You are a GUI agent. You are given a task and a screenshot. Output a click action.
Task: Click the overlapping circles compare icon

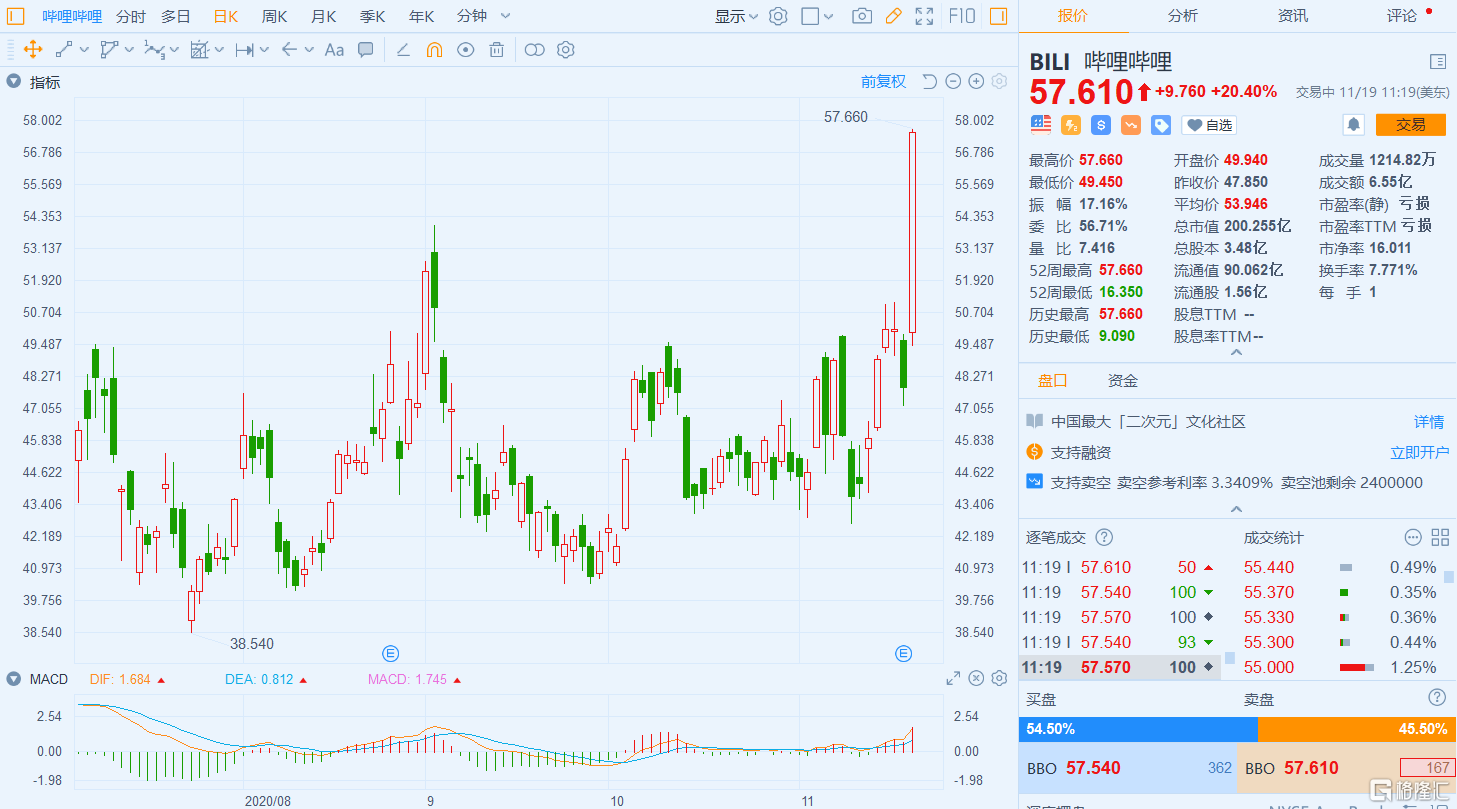(535, 49)
